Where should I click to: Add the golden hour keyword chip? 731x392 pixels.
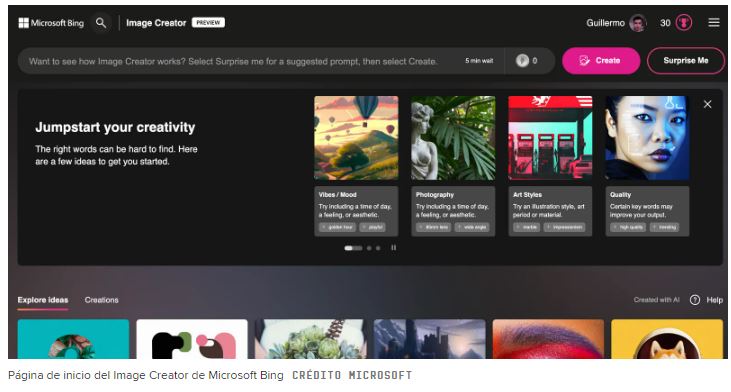click(x=338, y=227)
